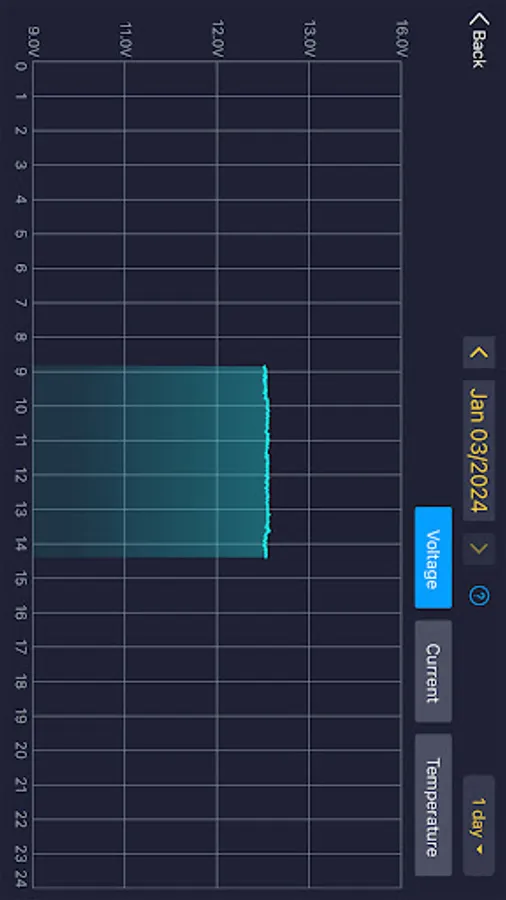Viewport: 506px width, 900px height.
Task: Click the hour 0 axis label
Action: (x=21, y=66)
